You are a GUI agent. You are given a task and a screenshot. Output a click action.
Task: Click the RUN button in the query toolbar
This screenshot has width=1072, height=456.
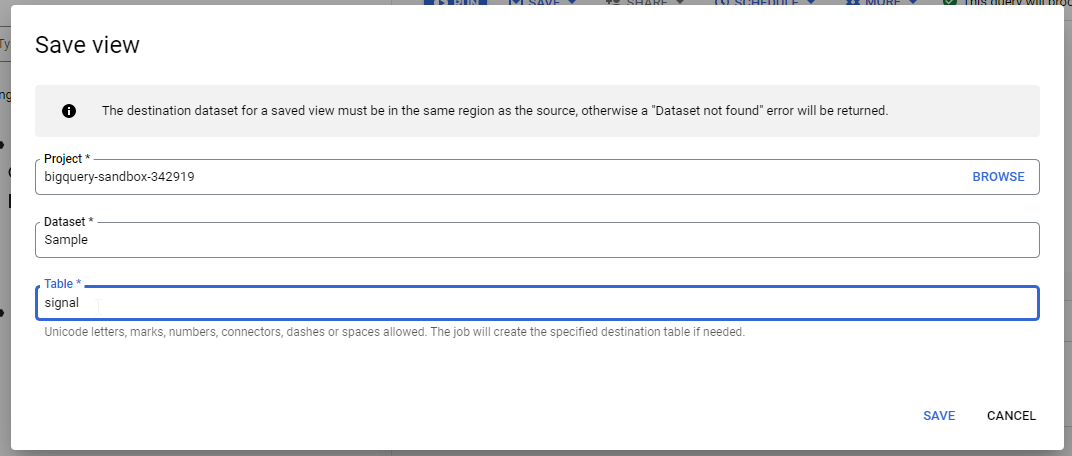pyautogui.click(x=456, y=3)
